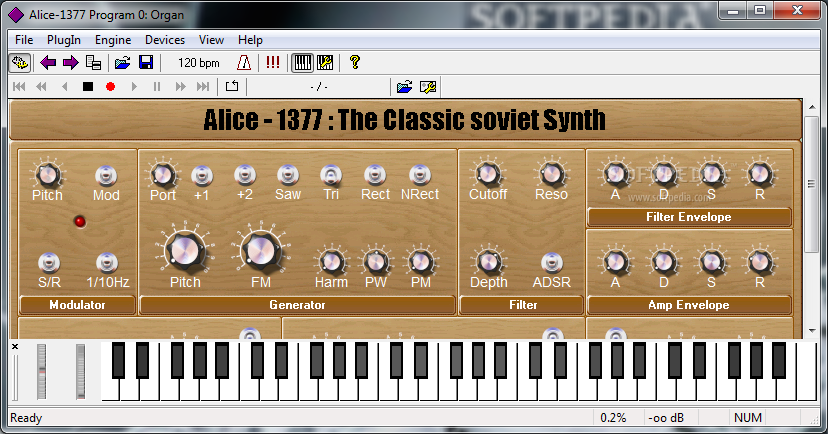Click the large FM knob
Image resolution: width=828 pixels, height=434 pixels.
tap(261, 250)
